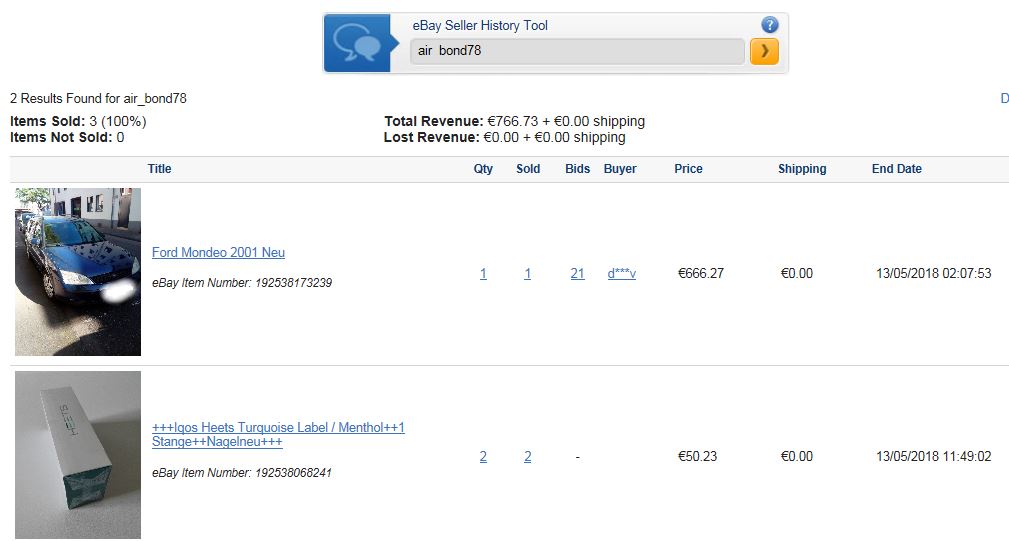Click quantity link in Ford Mondeo row
This screenshot has width=1009, height=541.
(483, 273)
